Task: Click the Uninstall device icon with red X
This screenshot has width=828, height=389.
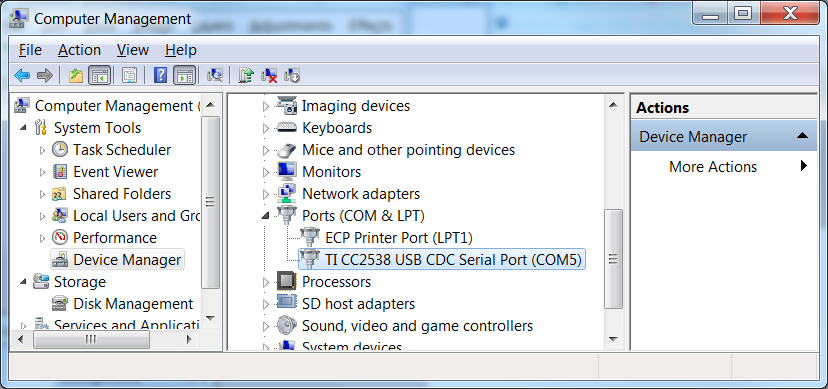Action: 270,75
